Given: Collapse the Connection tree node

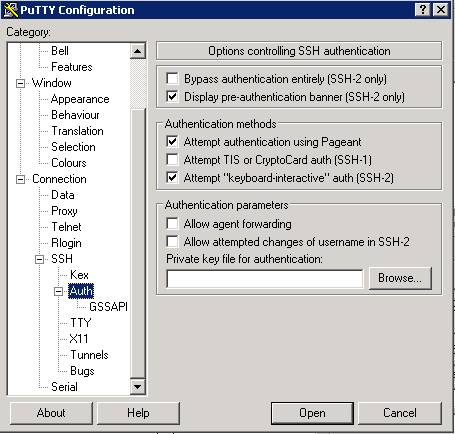Looking at the screenshot, I should [21, 180].
